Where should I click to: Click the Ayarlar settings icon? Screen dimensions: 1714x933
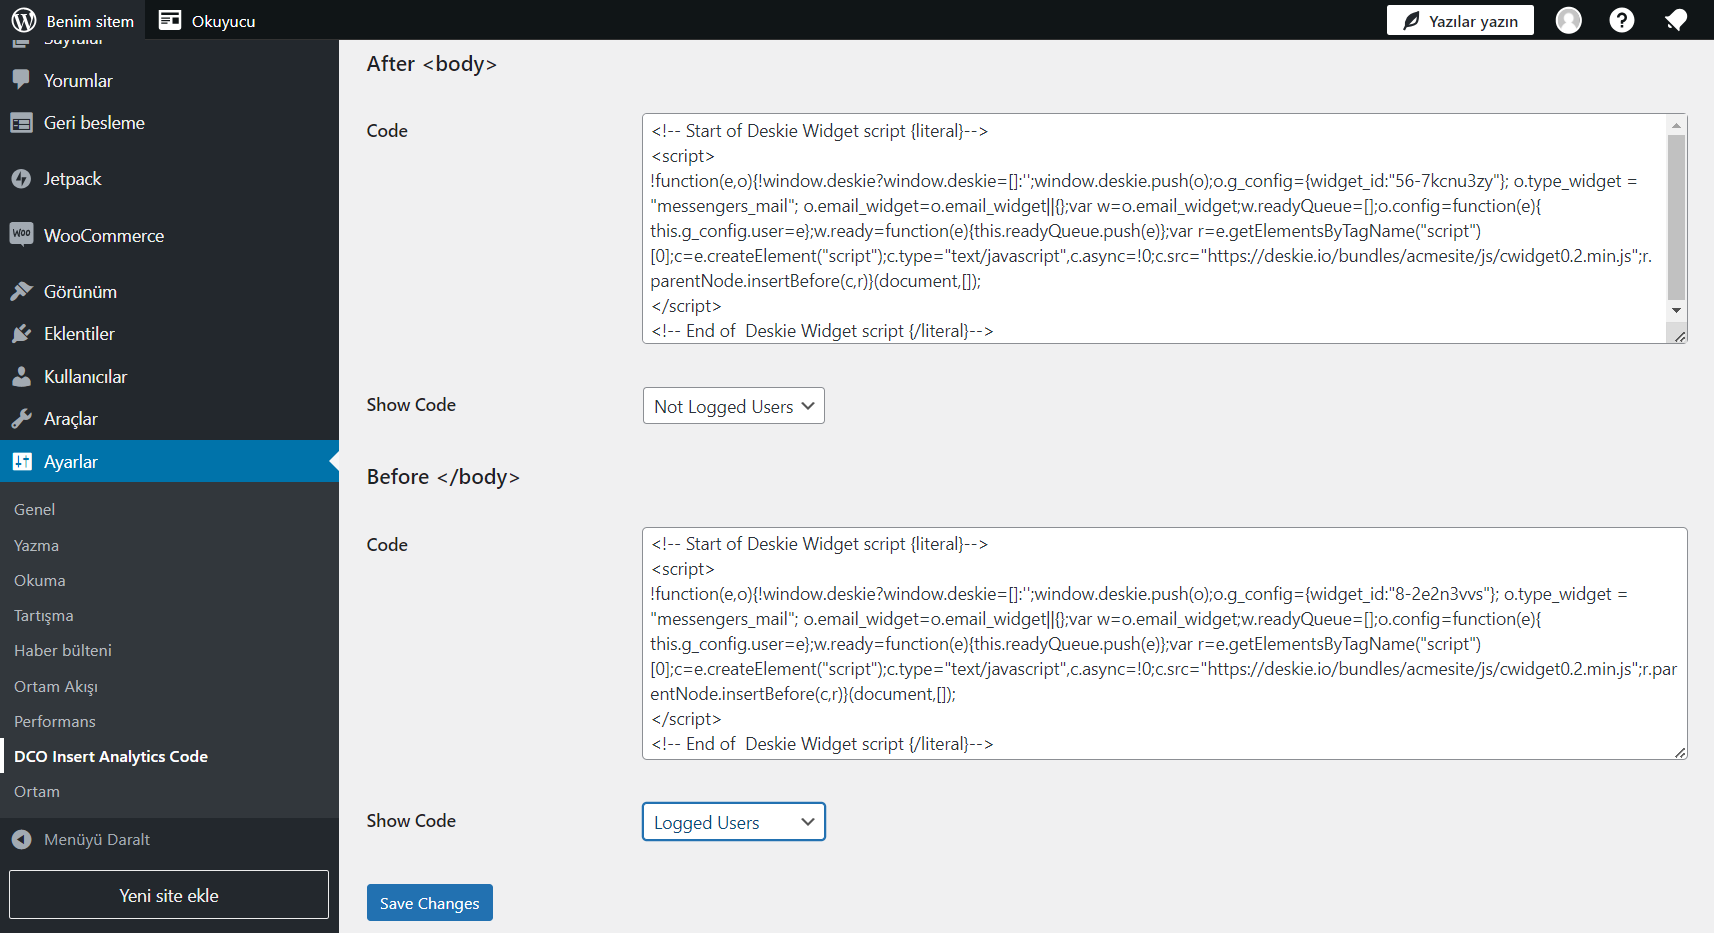pyautogui.click(x=21, y=462)
